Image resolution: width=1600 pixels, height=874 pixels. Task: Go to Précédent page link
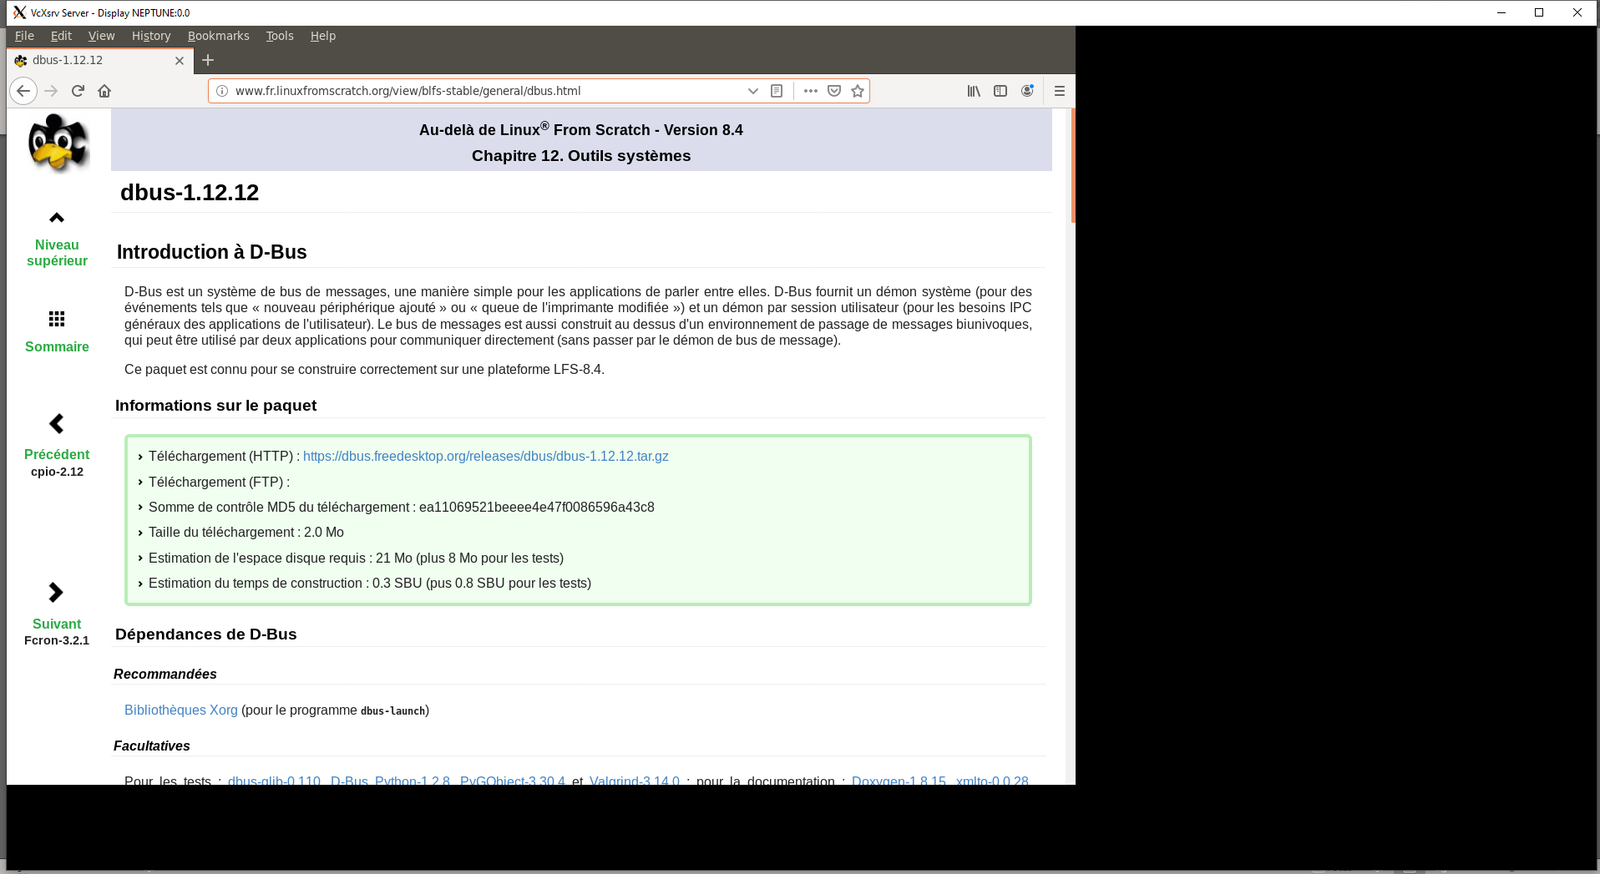click(57, 454)
